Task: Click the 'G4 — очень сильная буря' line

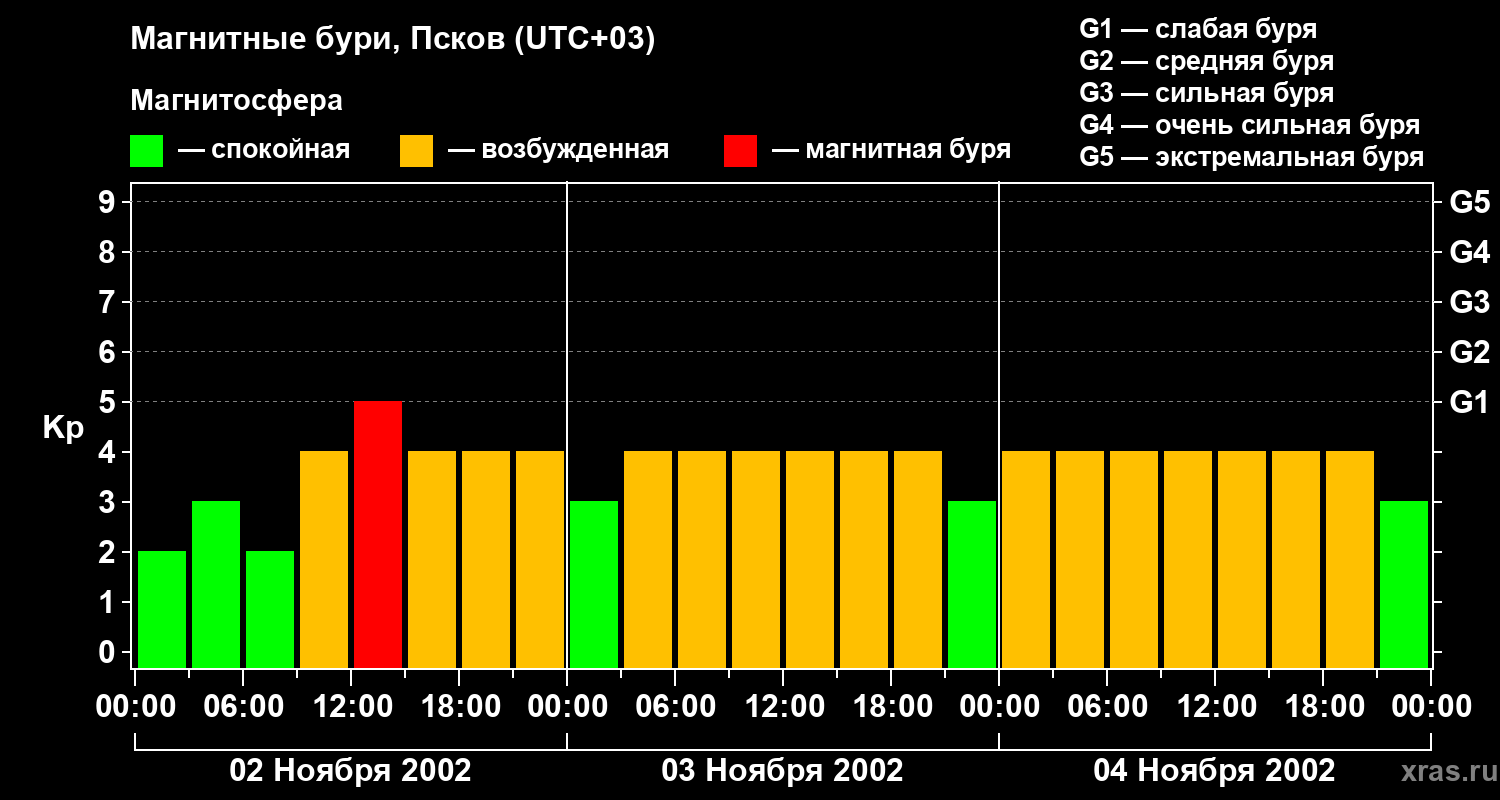Action: [1250, 125]
